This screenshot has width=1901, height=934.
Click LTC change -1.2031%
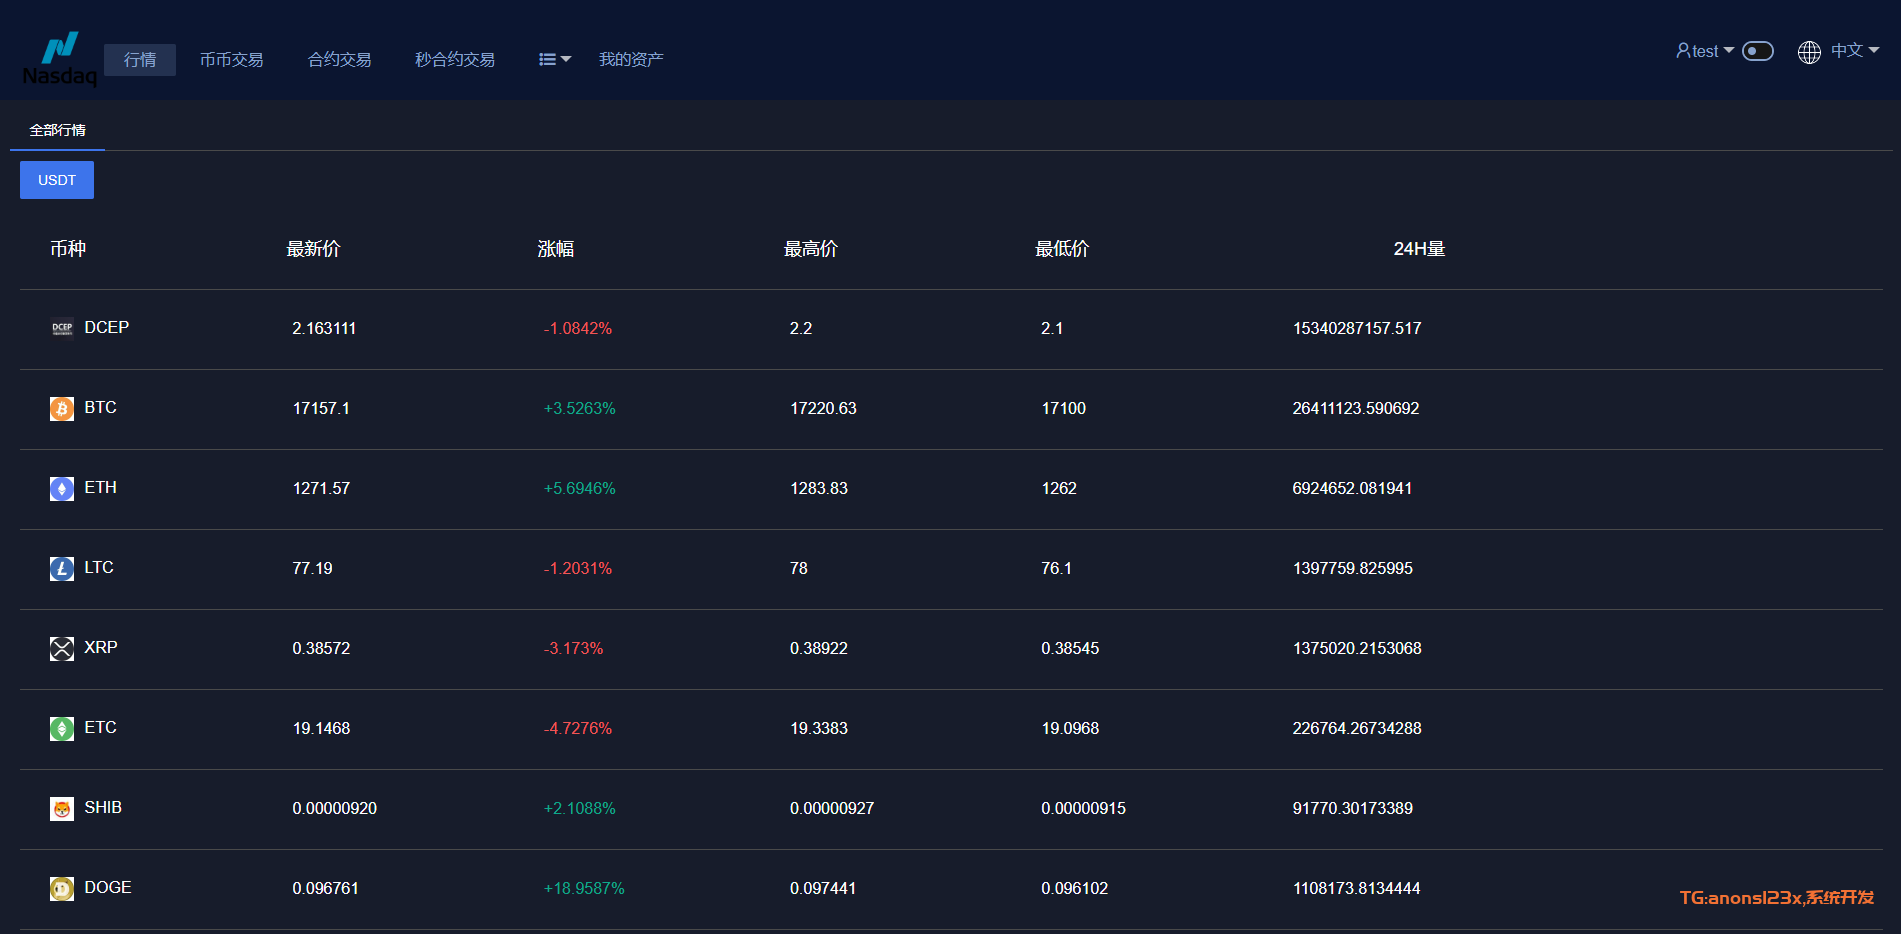[578, 568]
